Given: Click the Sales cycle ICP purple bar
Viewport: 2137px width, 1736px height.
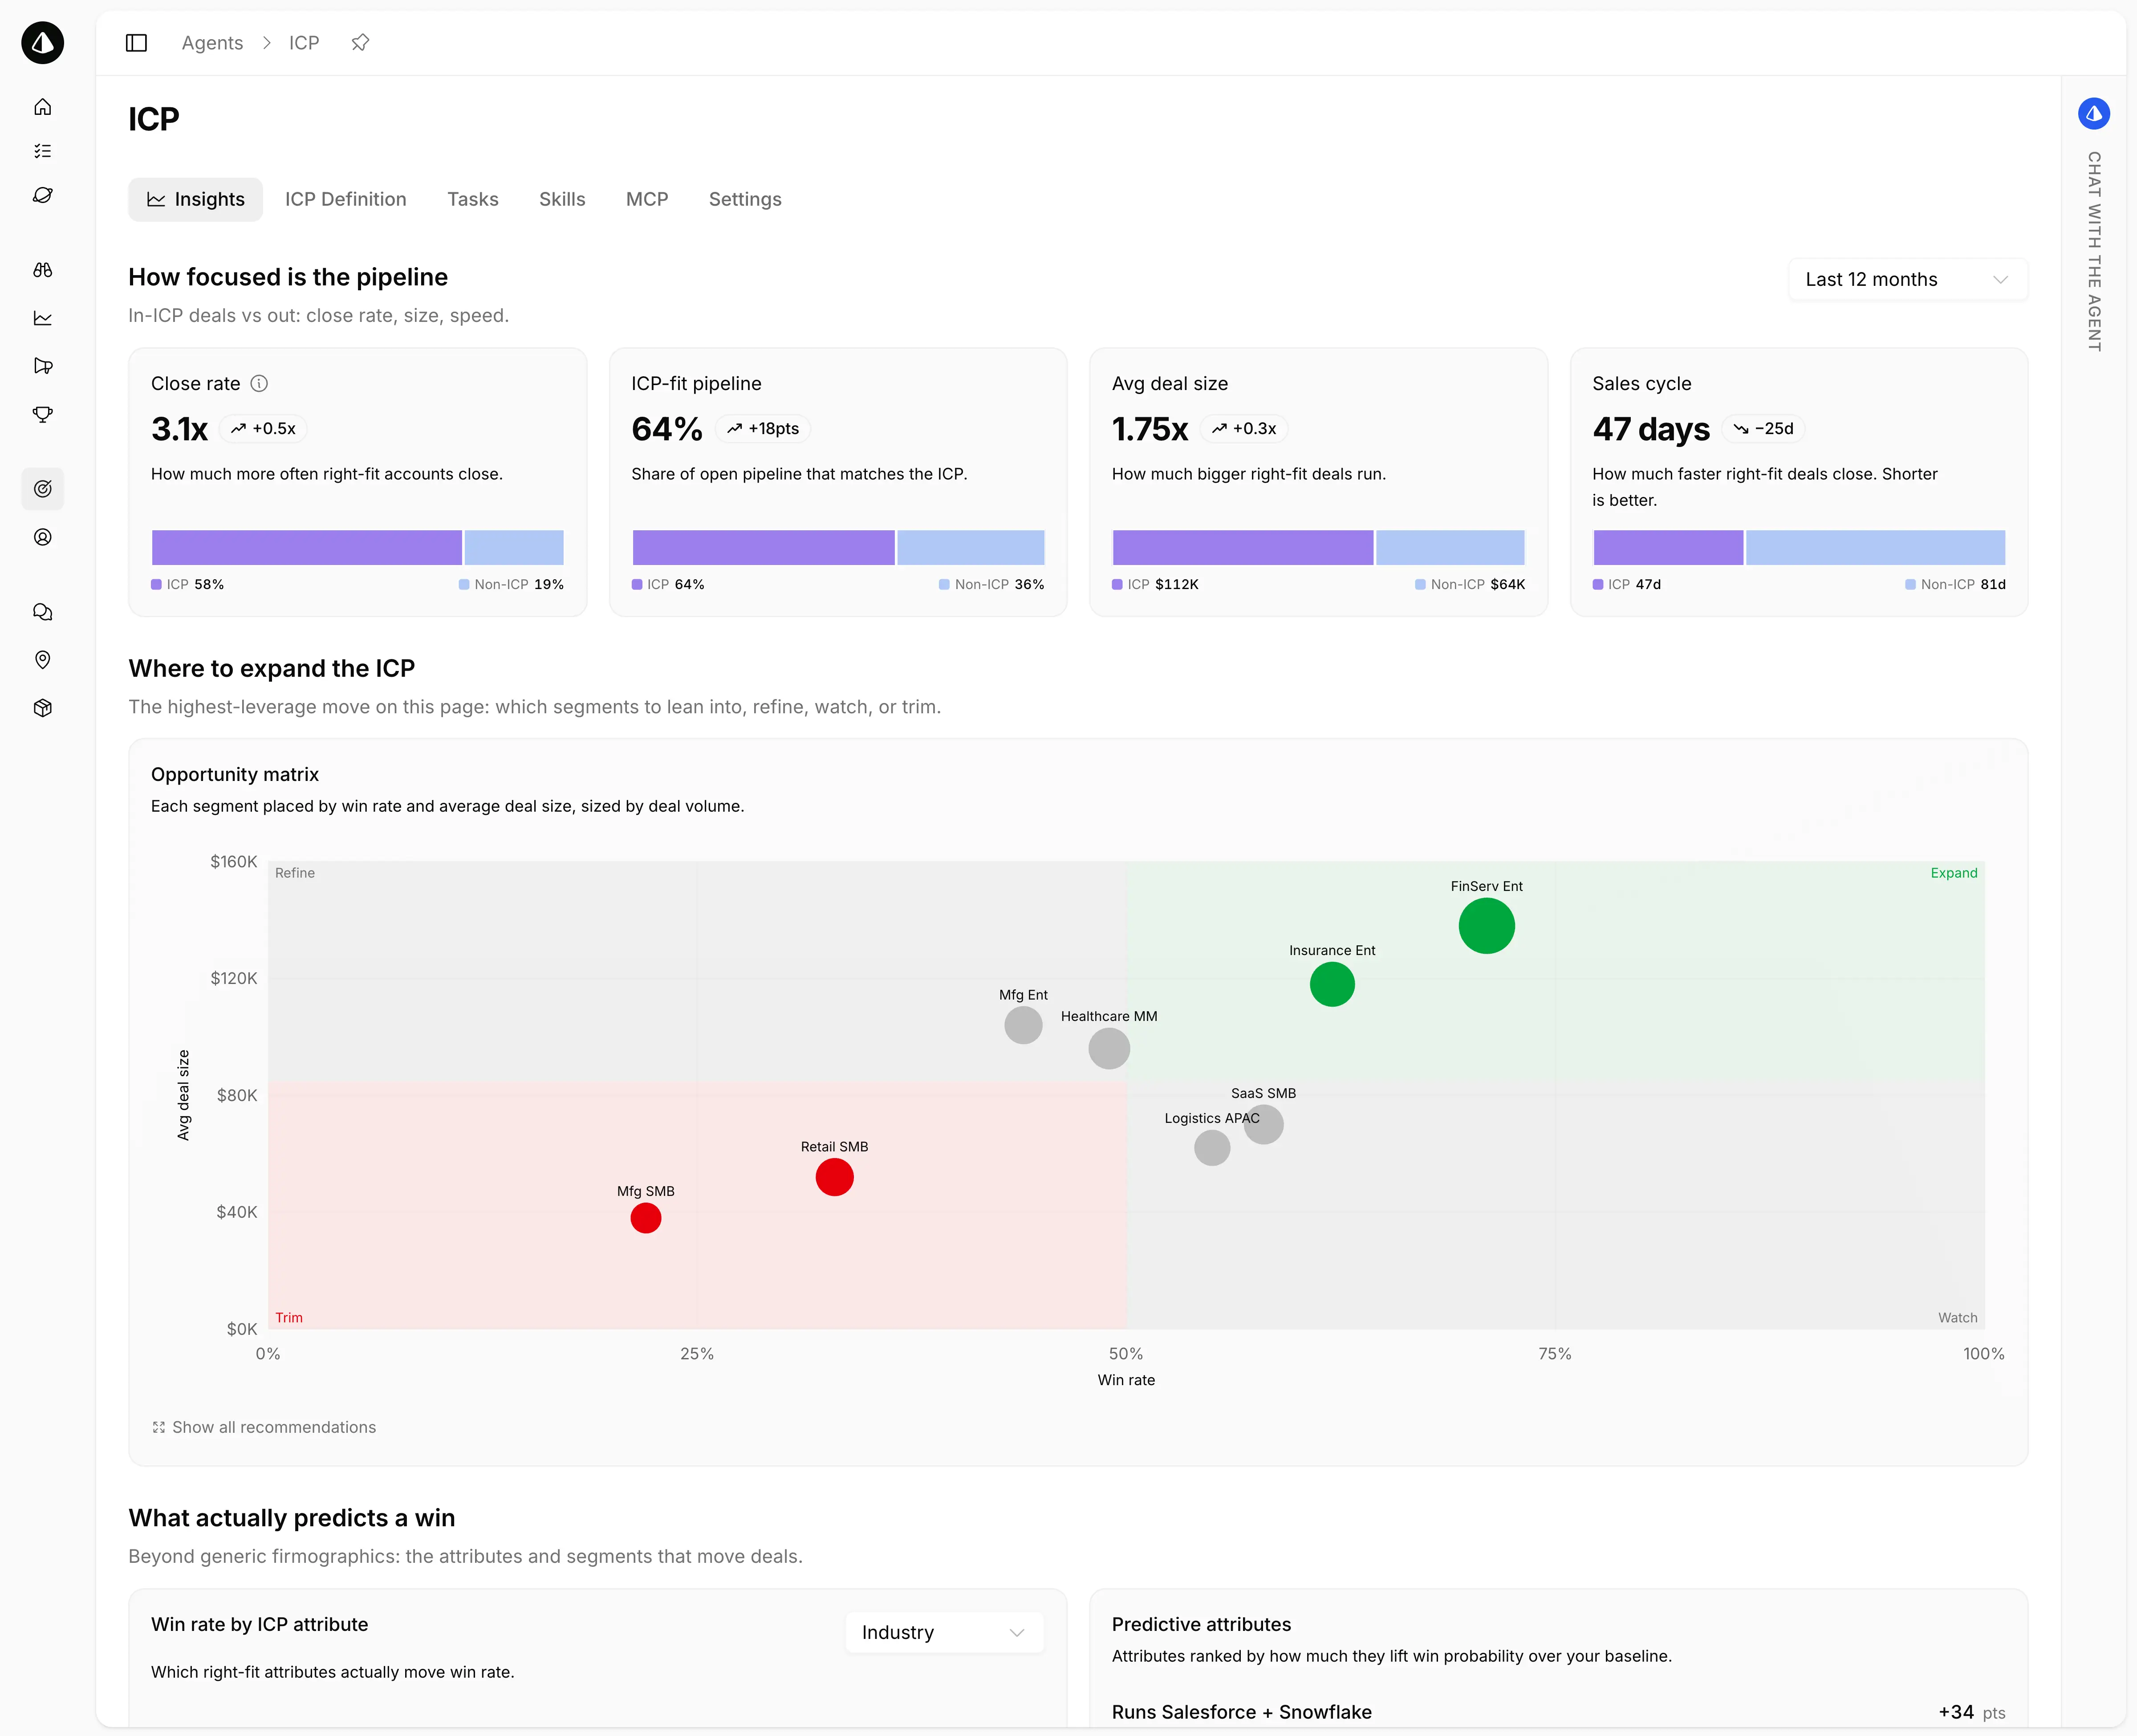Looking at the screenshot, I should [x=1668, y=548].
